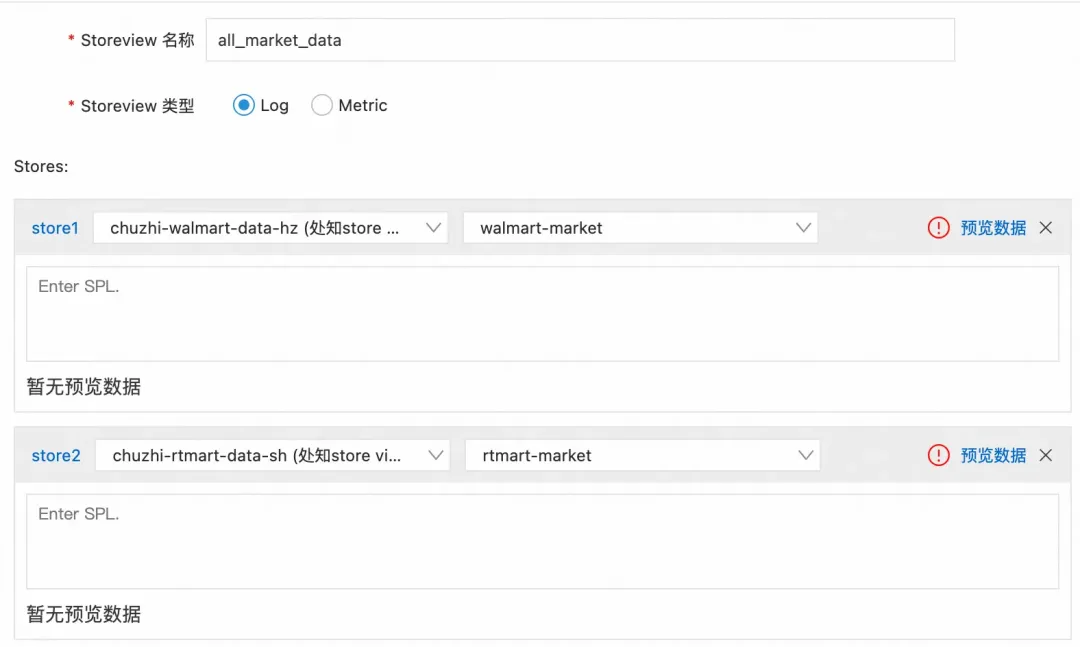
Task: Click the store2 label
Action: 56,455
